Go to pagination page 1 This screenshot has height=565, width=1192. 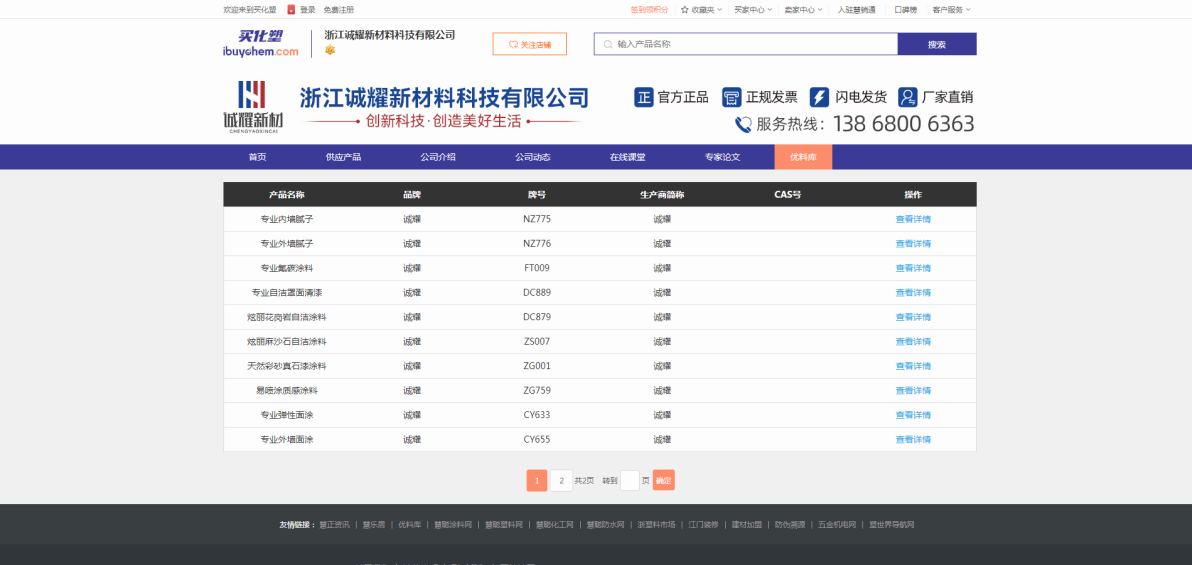point(537,481)
